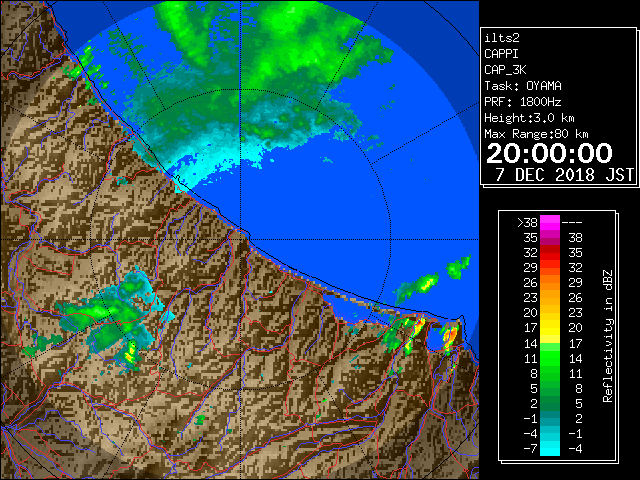
Task: Pick the magenta >38 dBZ color swatch
Action: [550, 223]
